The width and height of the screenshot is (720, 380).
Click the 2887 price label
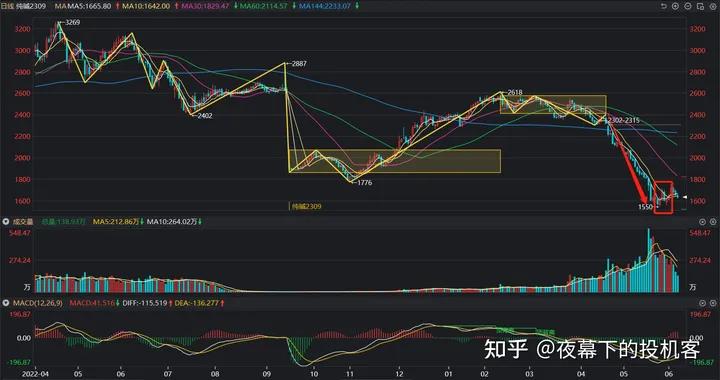[x=298, y=64]
